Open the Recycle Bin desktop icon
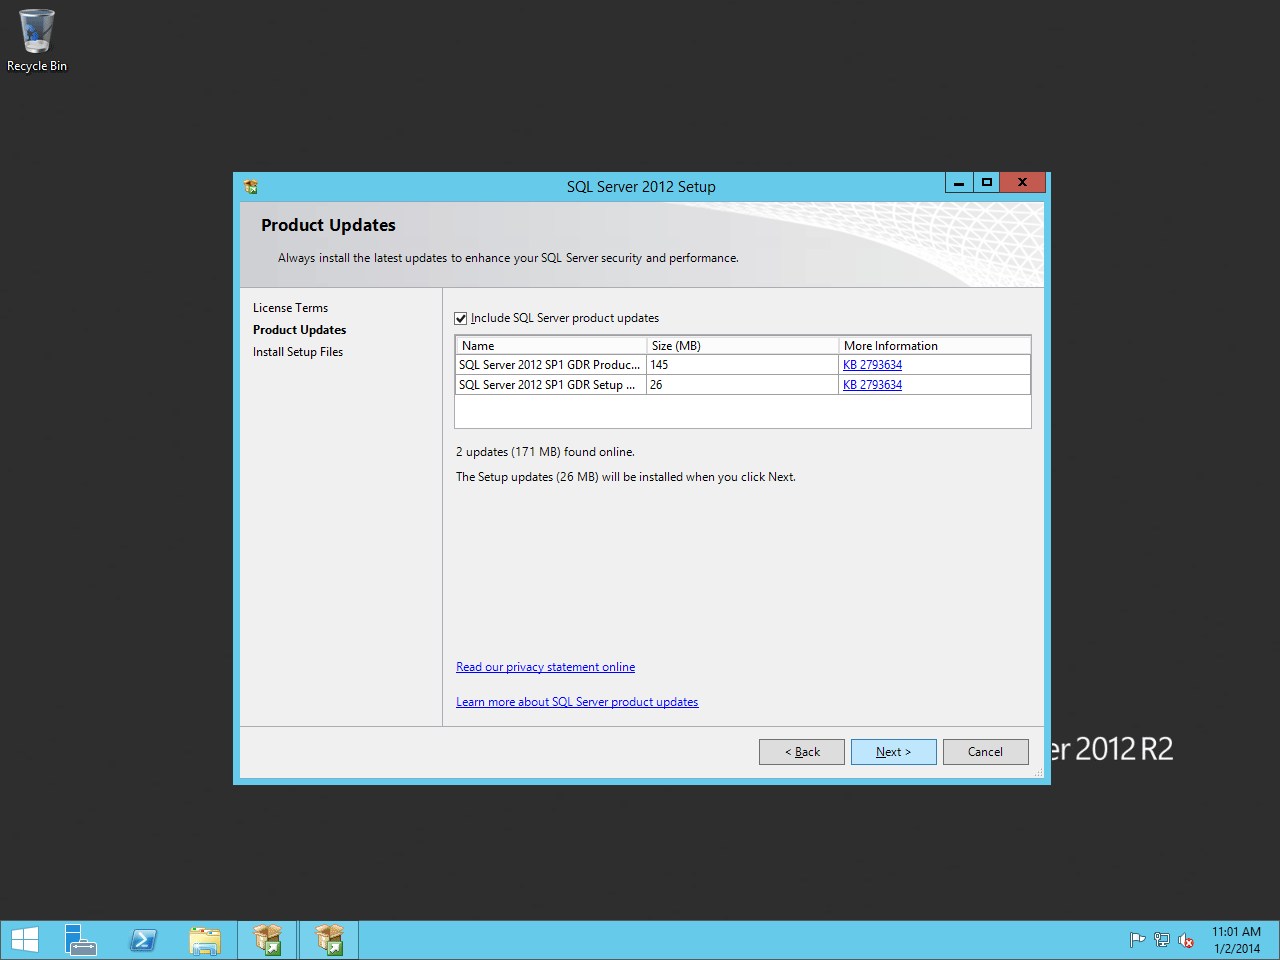The image size is (1280, 960). coord(37,41)
